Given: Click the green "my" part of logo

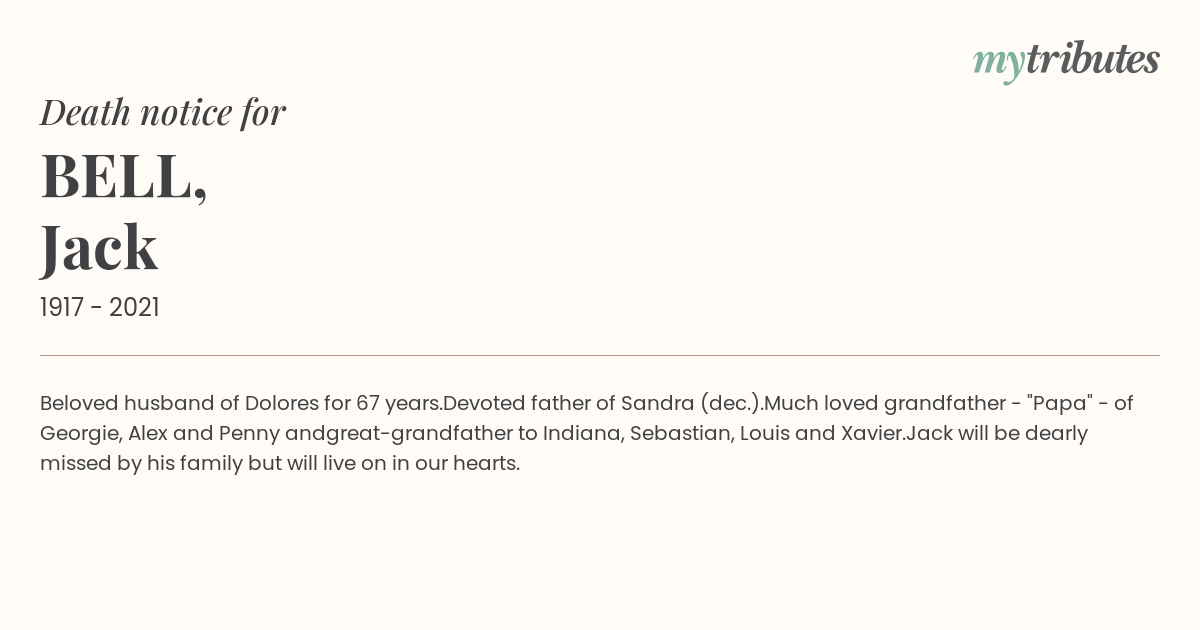Looking at the screenshot, I should (x=998, y=64).
